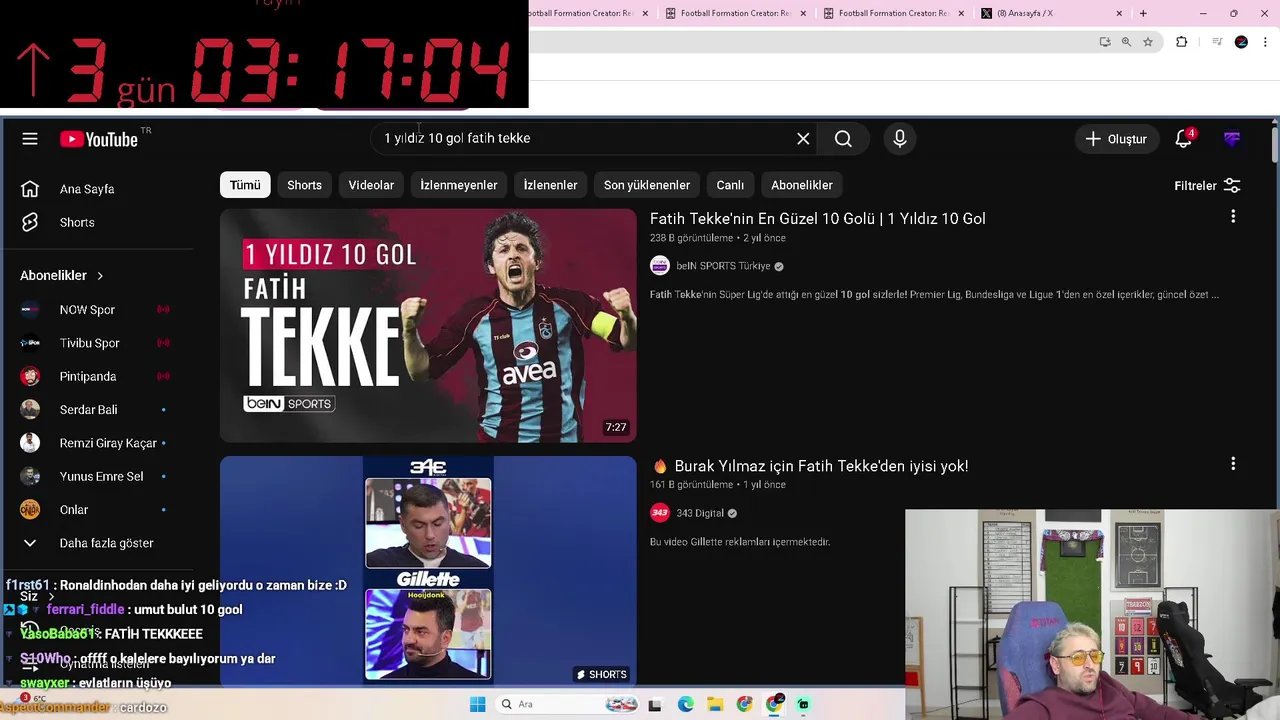Select the Videolar filter chip
Screen dimensions: 1280x720
click(371, 185)
